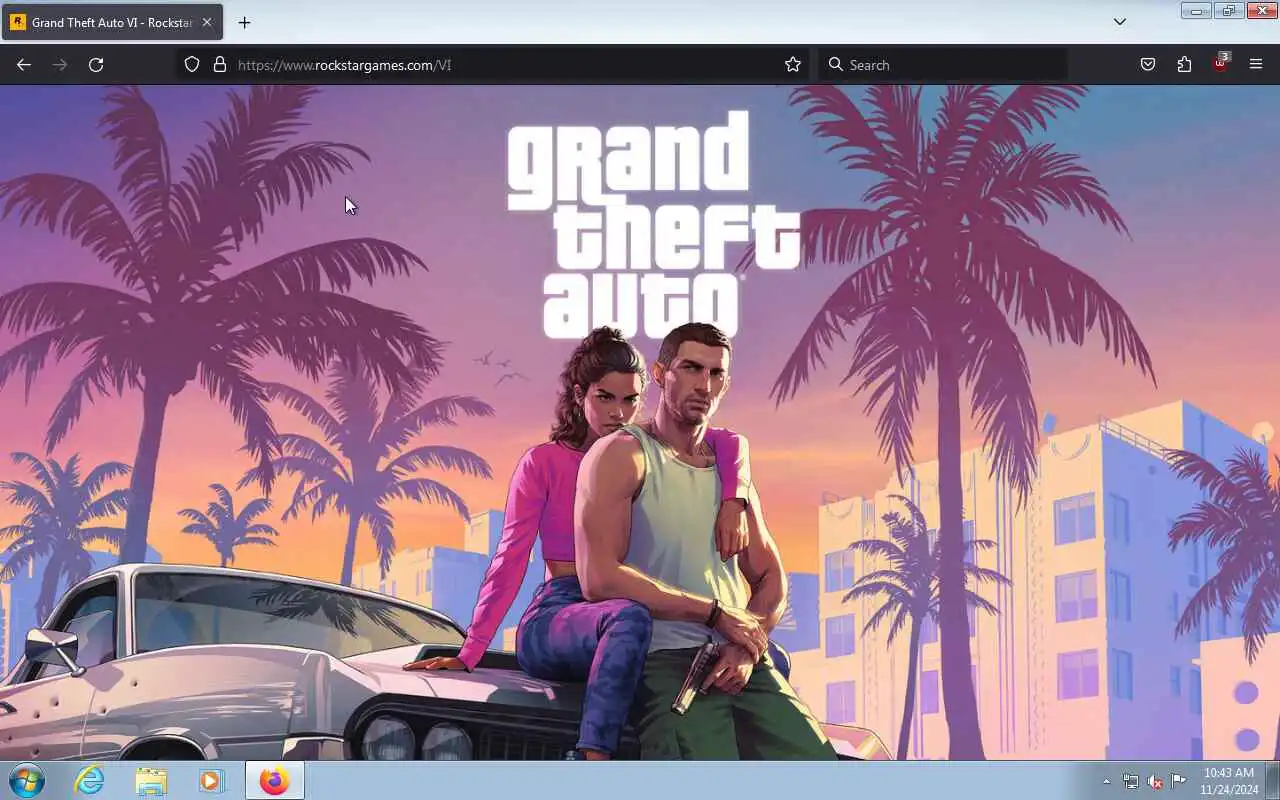
Task: Click the forward navigation arrow
Action: (60, 65)
